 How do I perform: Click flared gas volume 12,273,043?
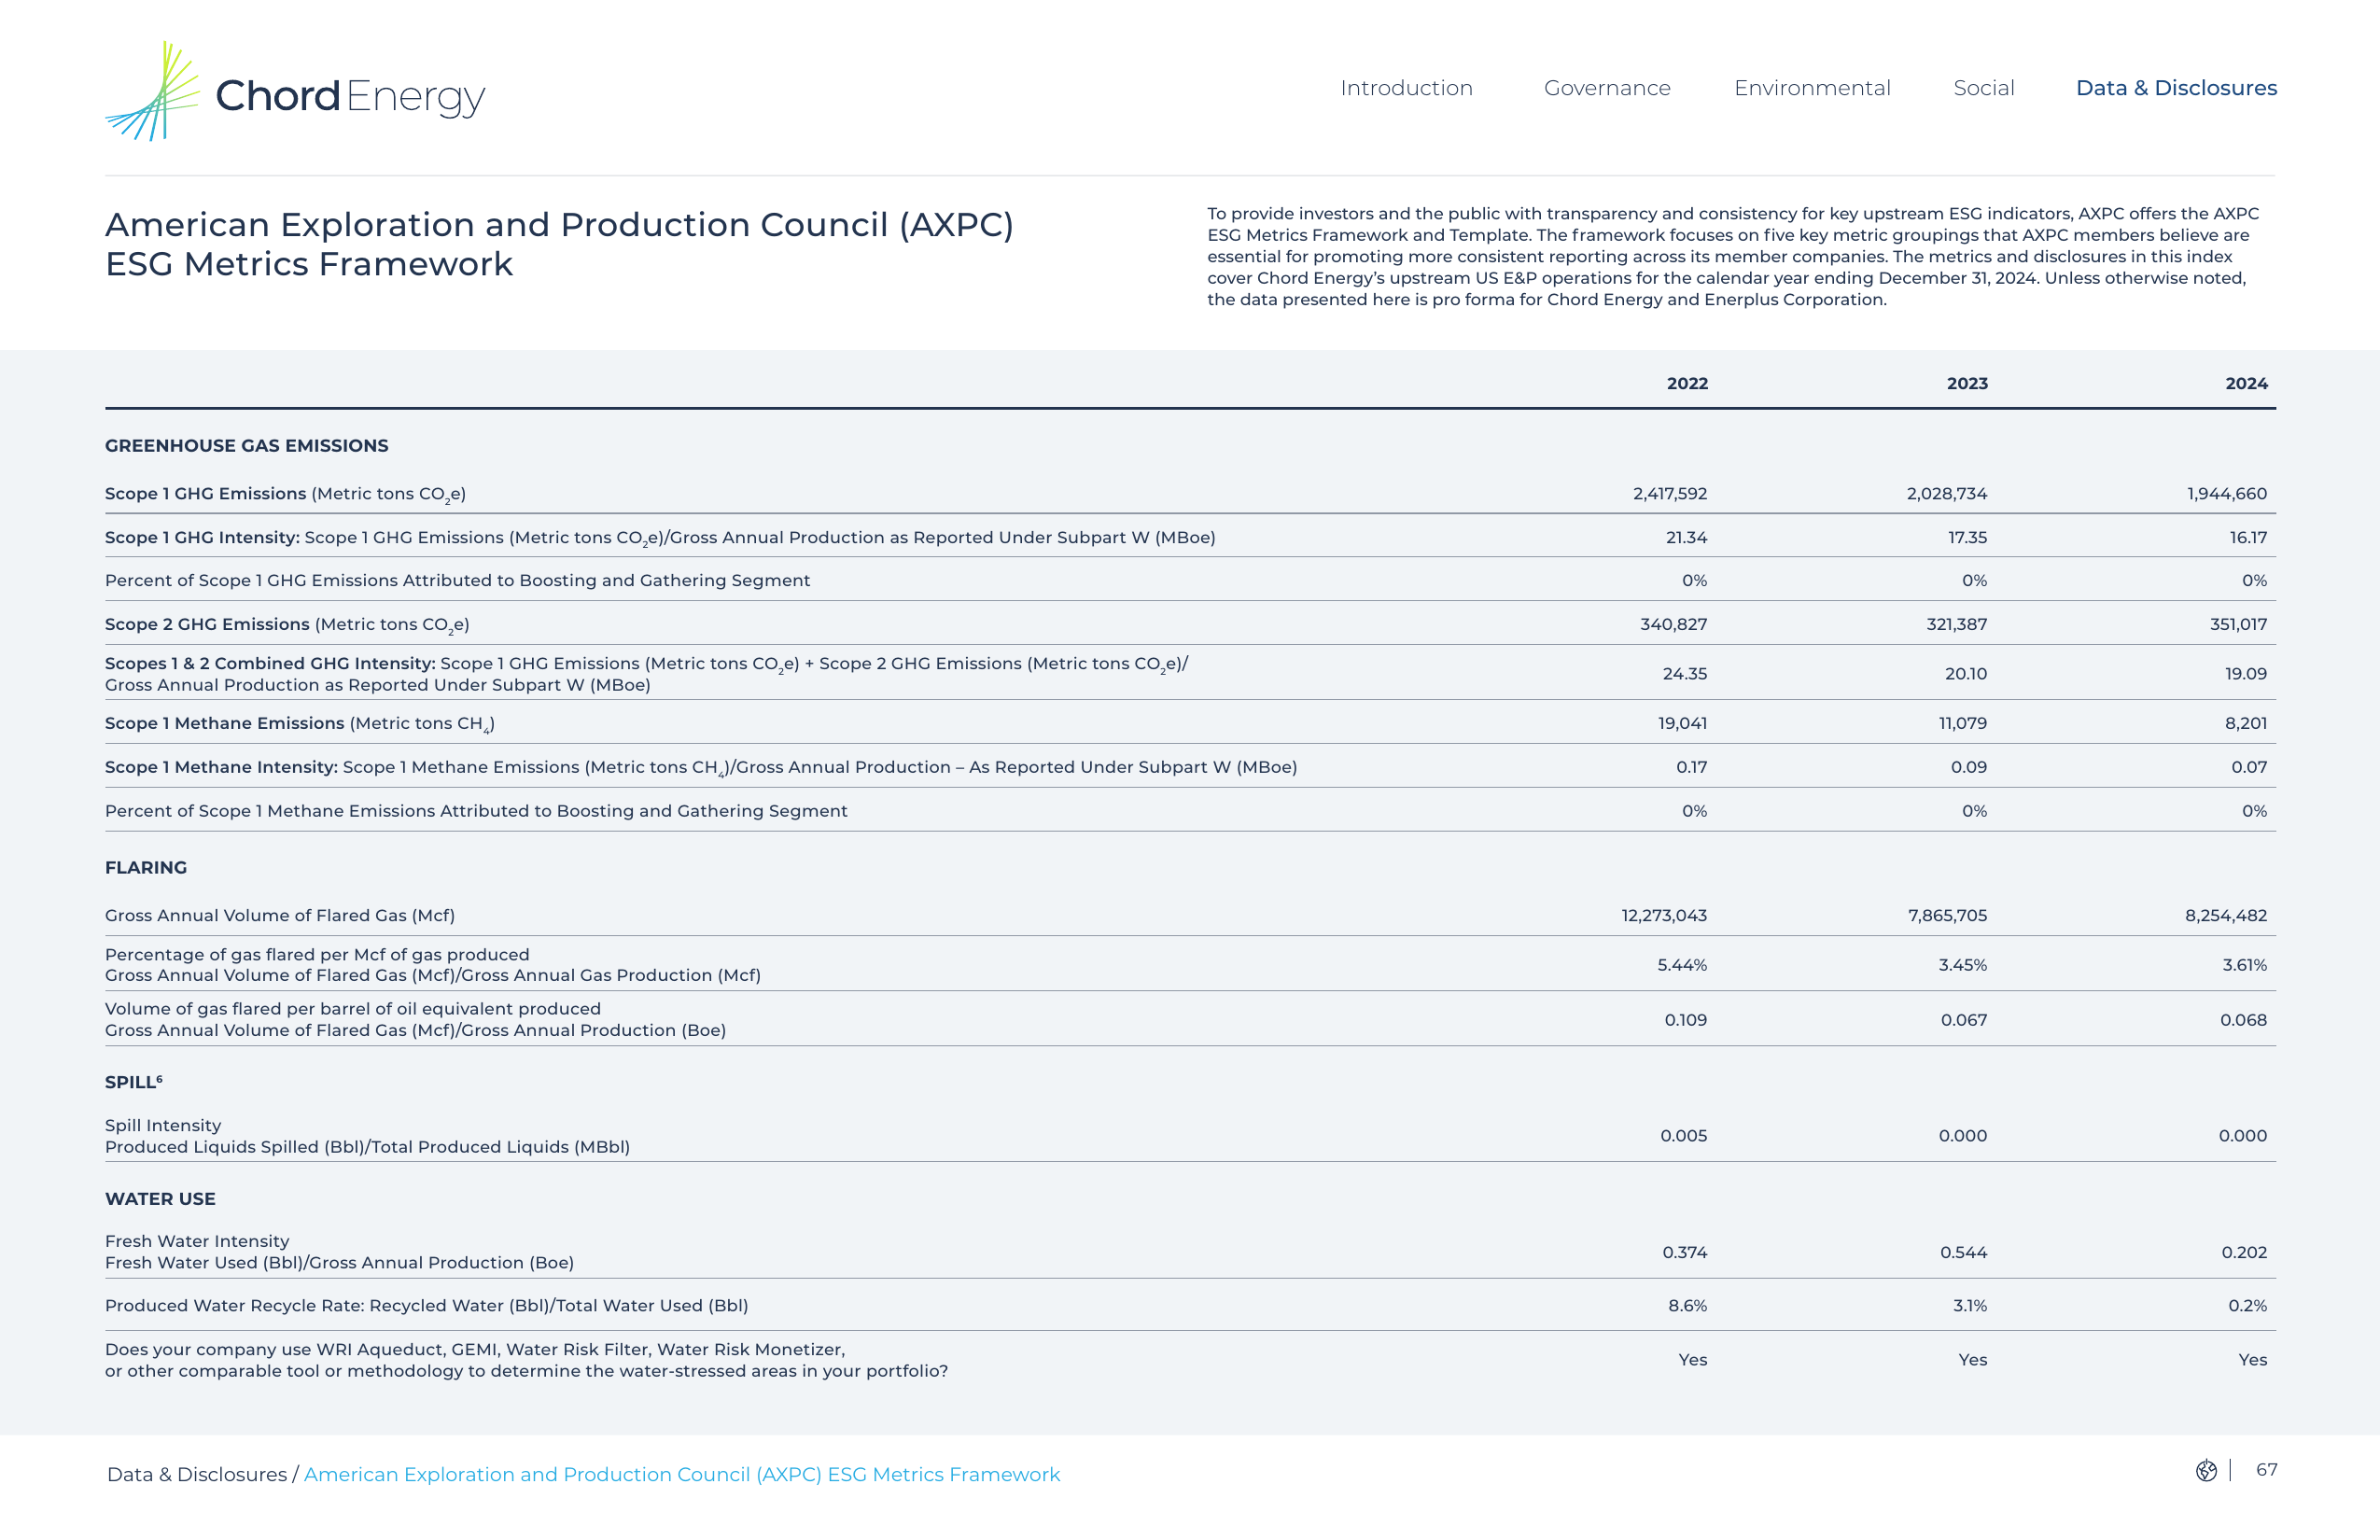tap(1664, 916)
